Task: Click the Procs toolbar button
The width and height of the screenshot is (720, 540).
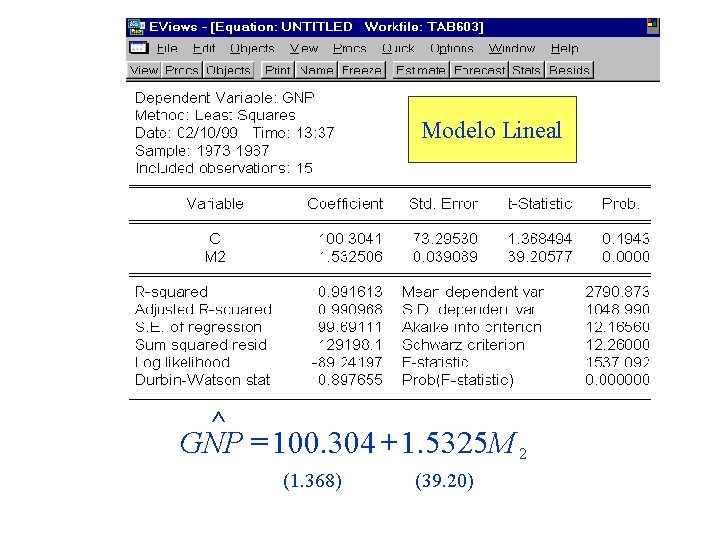Action: (182, 70)
